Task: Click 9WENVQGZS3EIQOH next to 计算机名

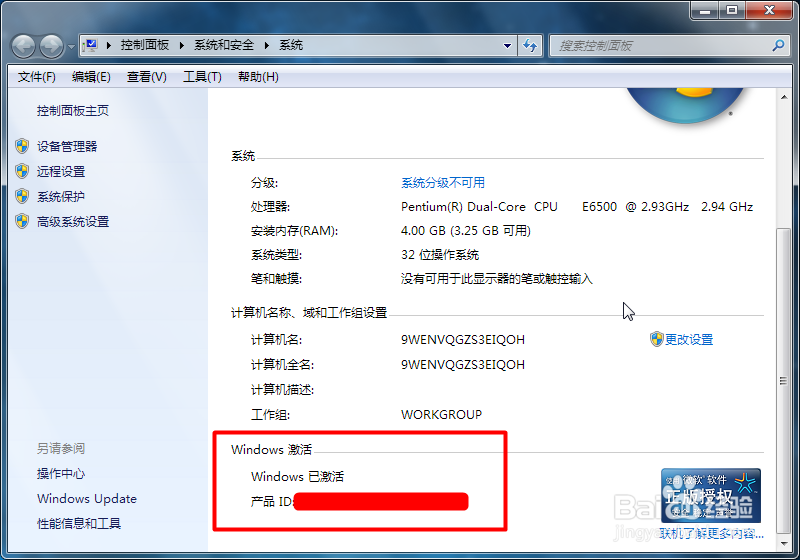Action: pyautogui.click(x=463, y=339)
